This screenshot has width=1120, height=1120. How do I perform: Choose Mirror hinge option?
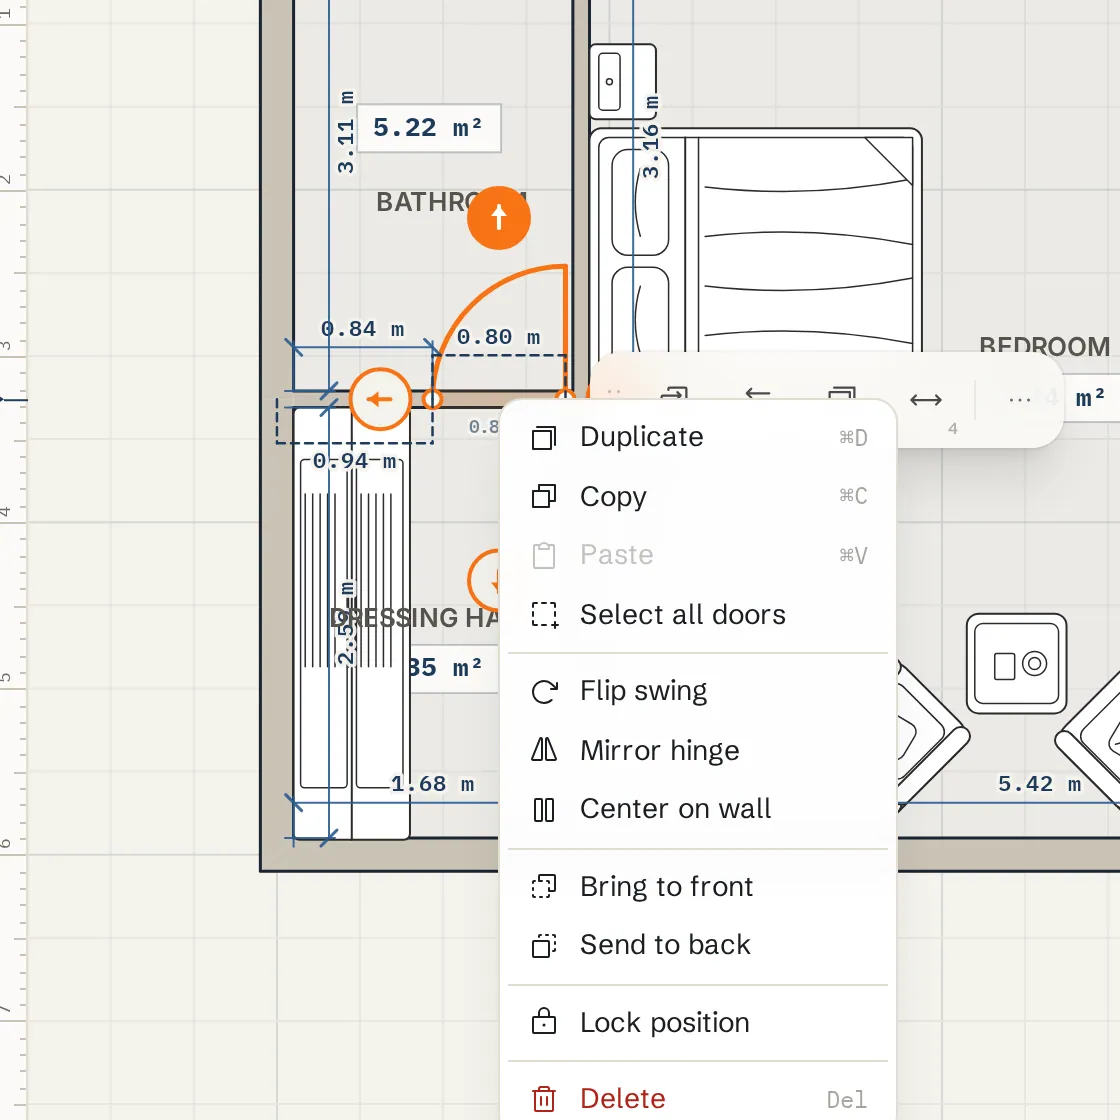coord(697,750)
